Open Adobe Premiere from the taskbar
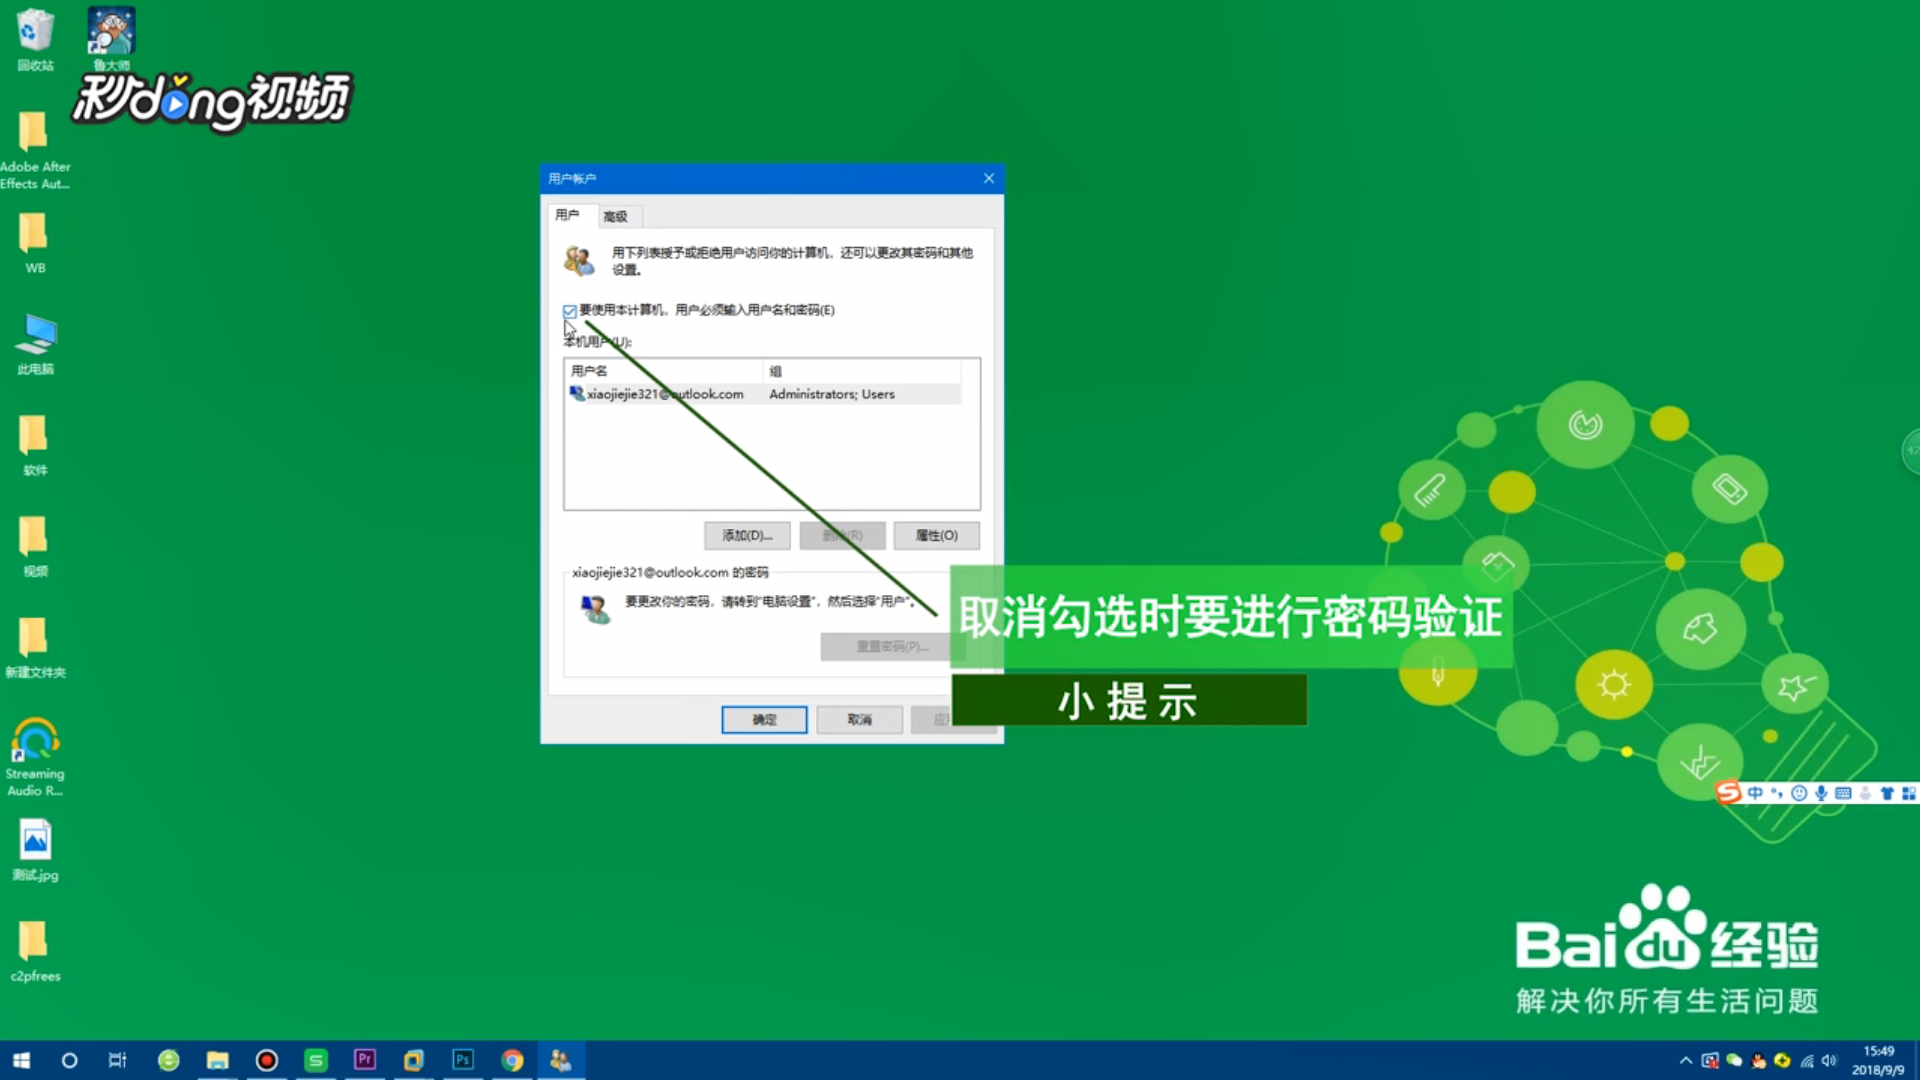Viewport: 1920px width, 1080px height. [x=365, y=1060]
